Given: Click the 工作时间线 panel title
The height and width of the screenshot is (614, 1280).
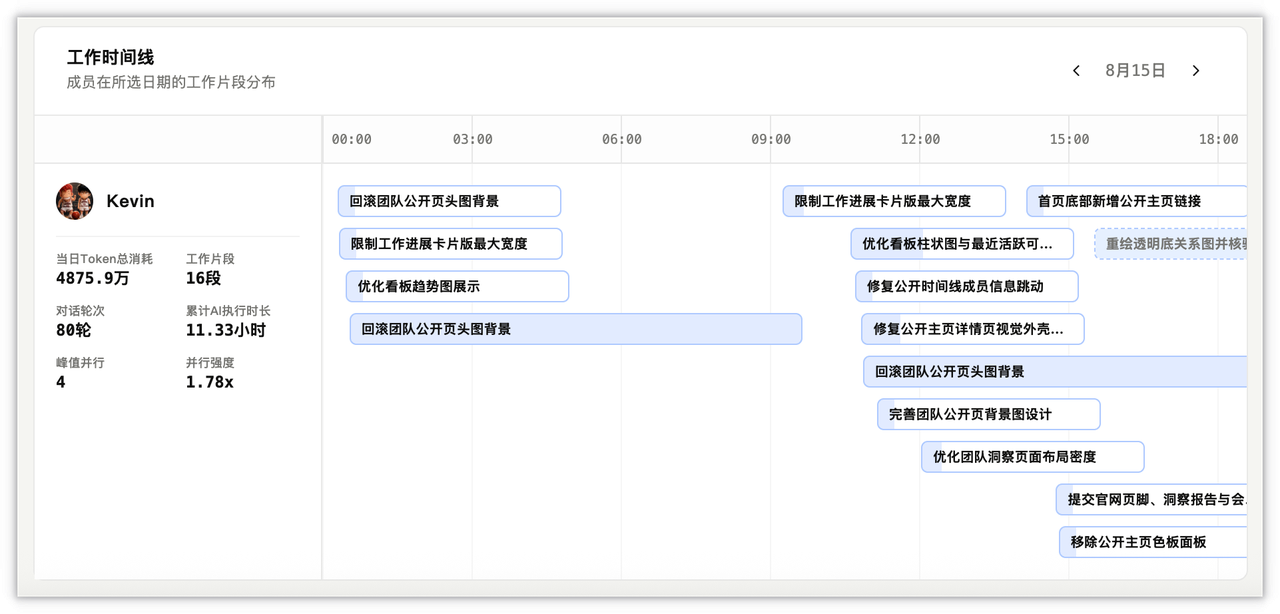Looking at the screenshot, I should point(110,57).
